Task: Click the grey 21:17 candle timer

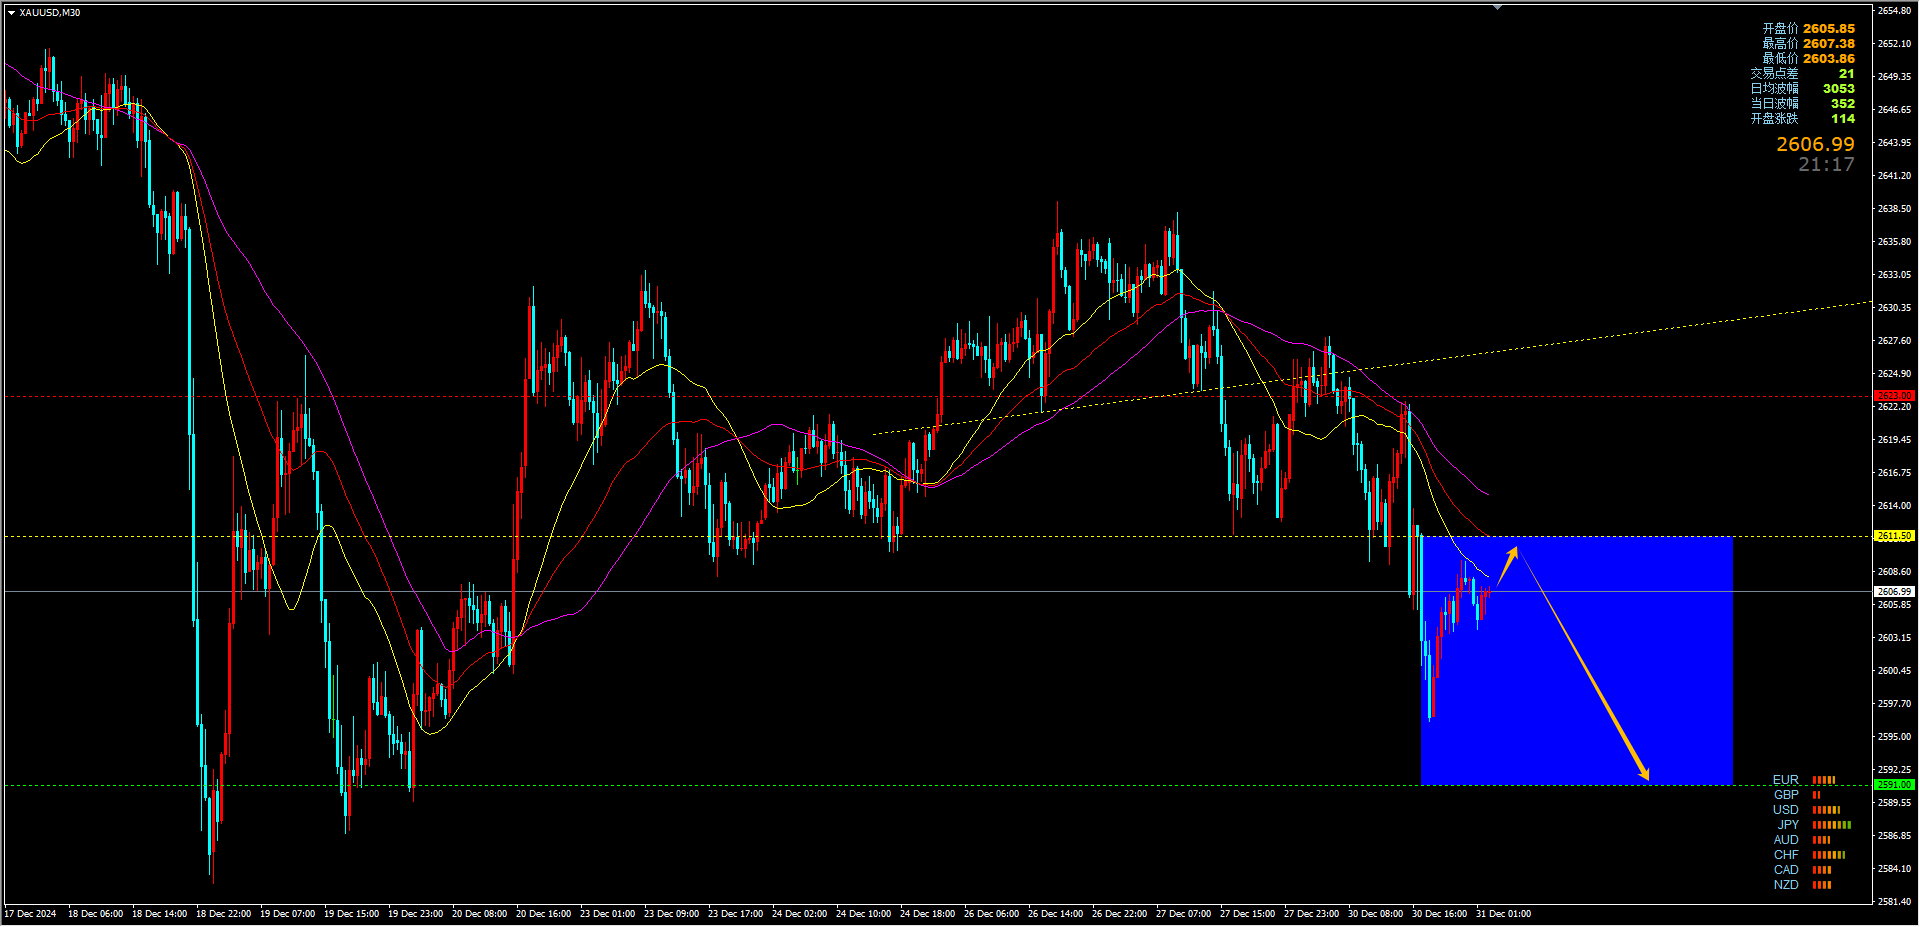Action: pos(1826,165)
